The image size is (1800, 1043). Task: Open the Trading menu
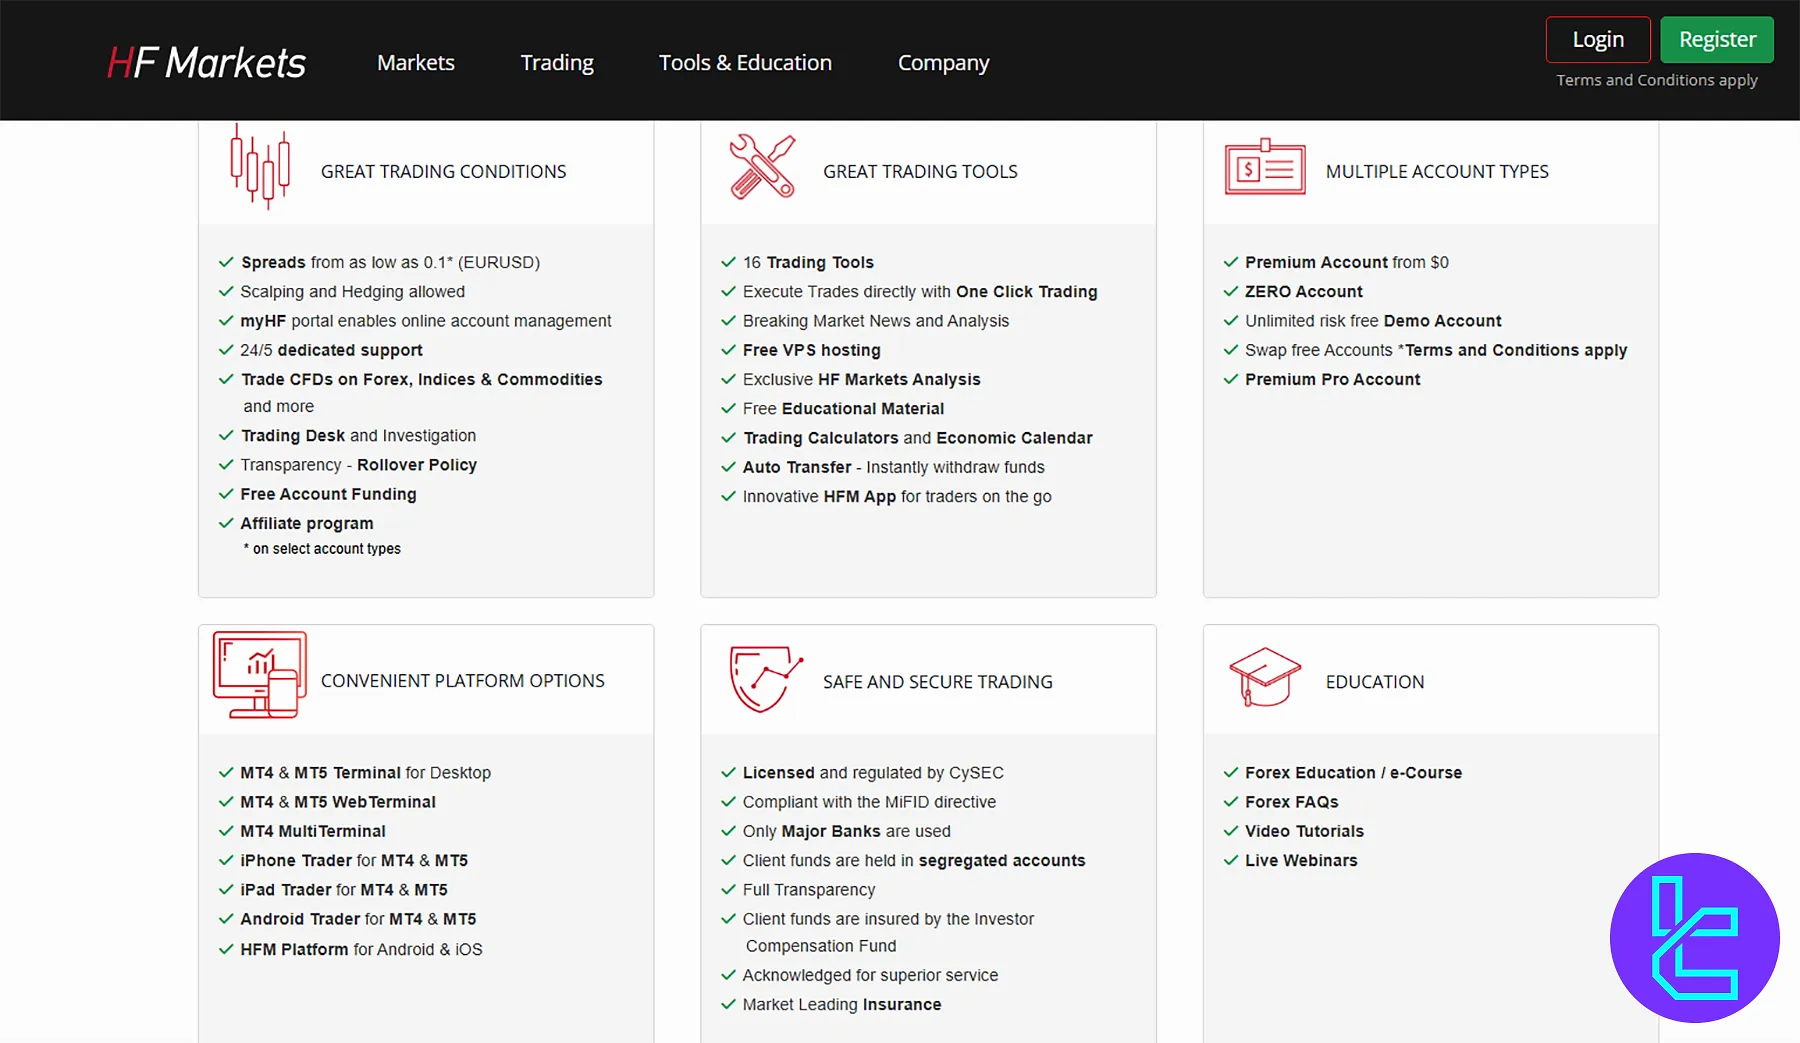pos(557,62)
